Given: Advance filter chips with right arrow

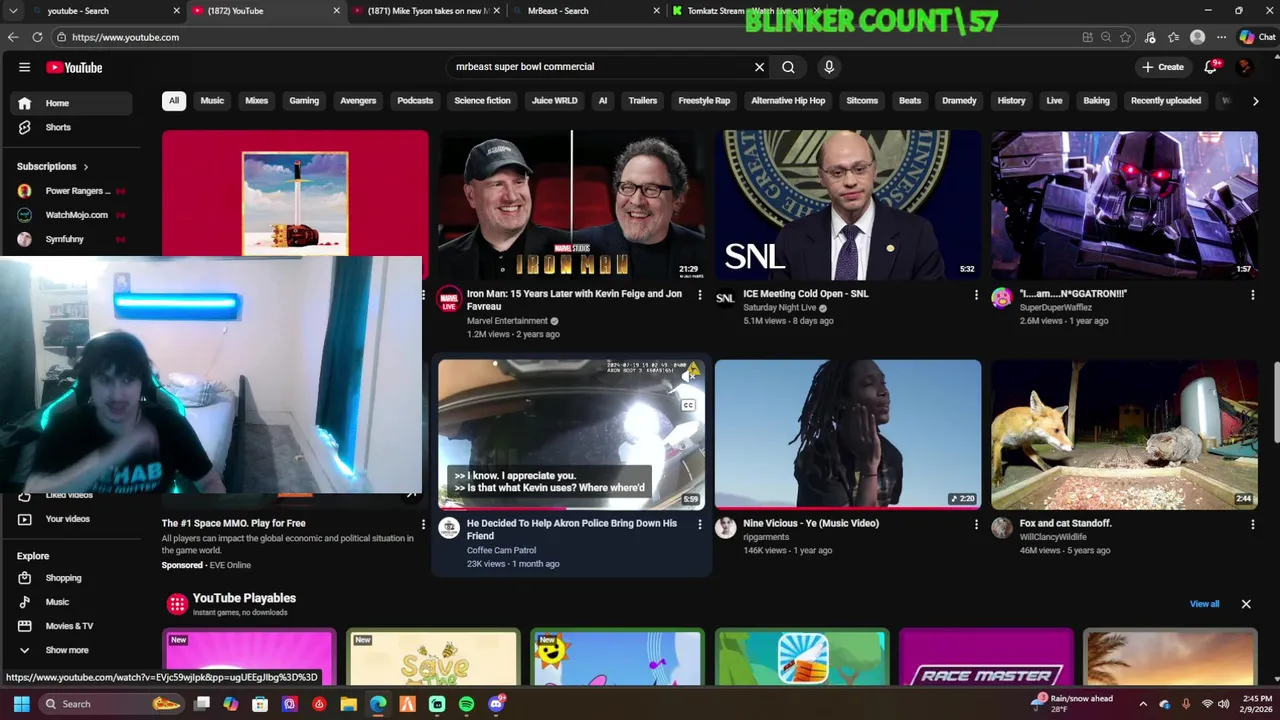Looking at the screenshot, I should 1255,101.
